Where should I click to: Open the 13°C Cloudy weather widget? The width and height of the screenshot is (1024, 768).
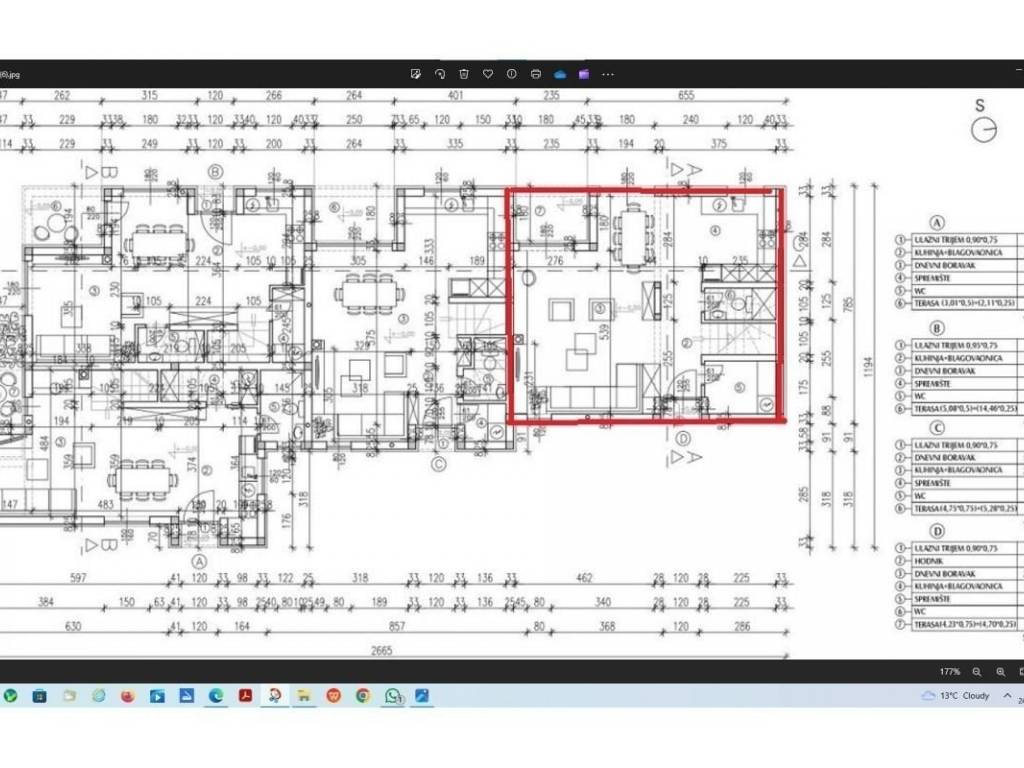955,696
